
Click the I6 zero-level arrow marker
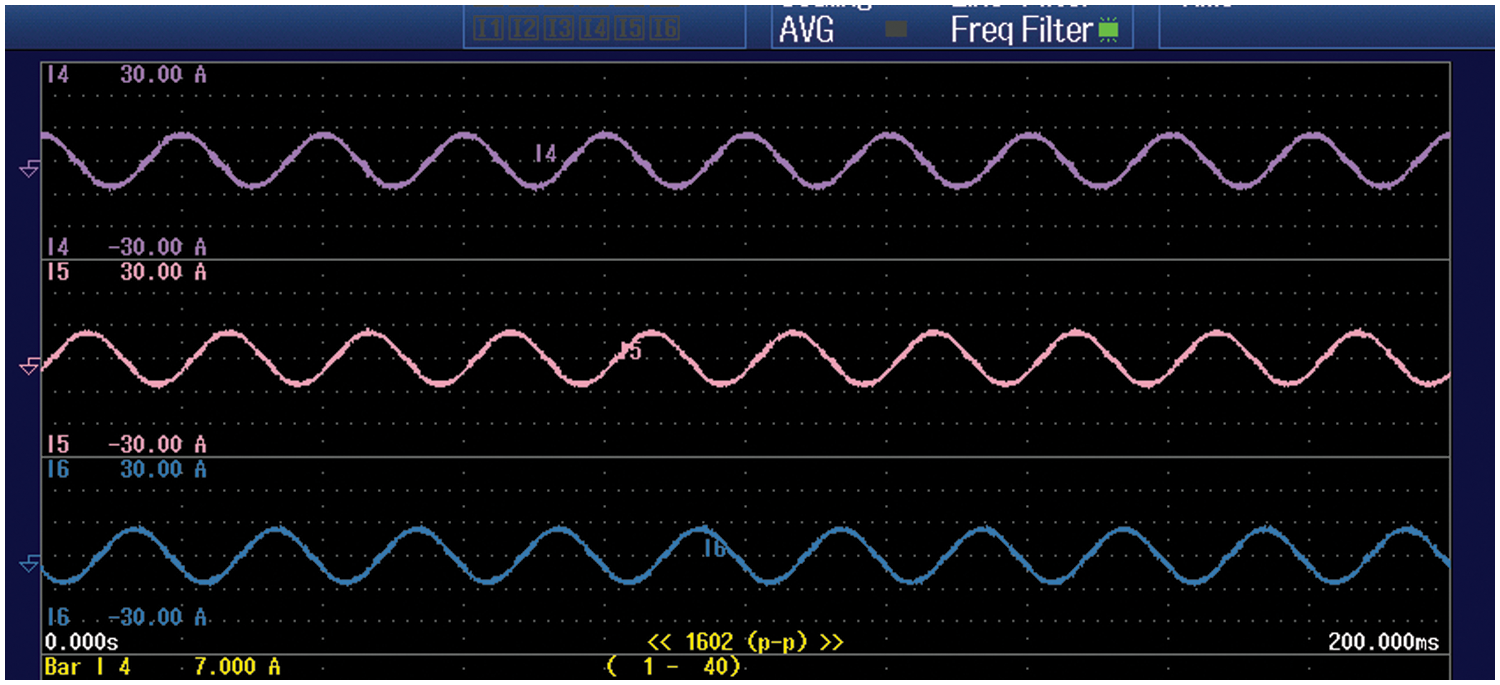(x=29, y=565)
